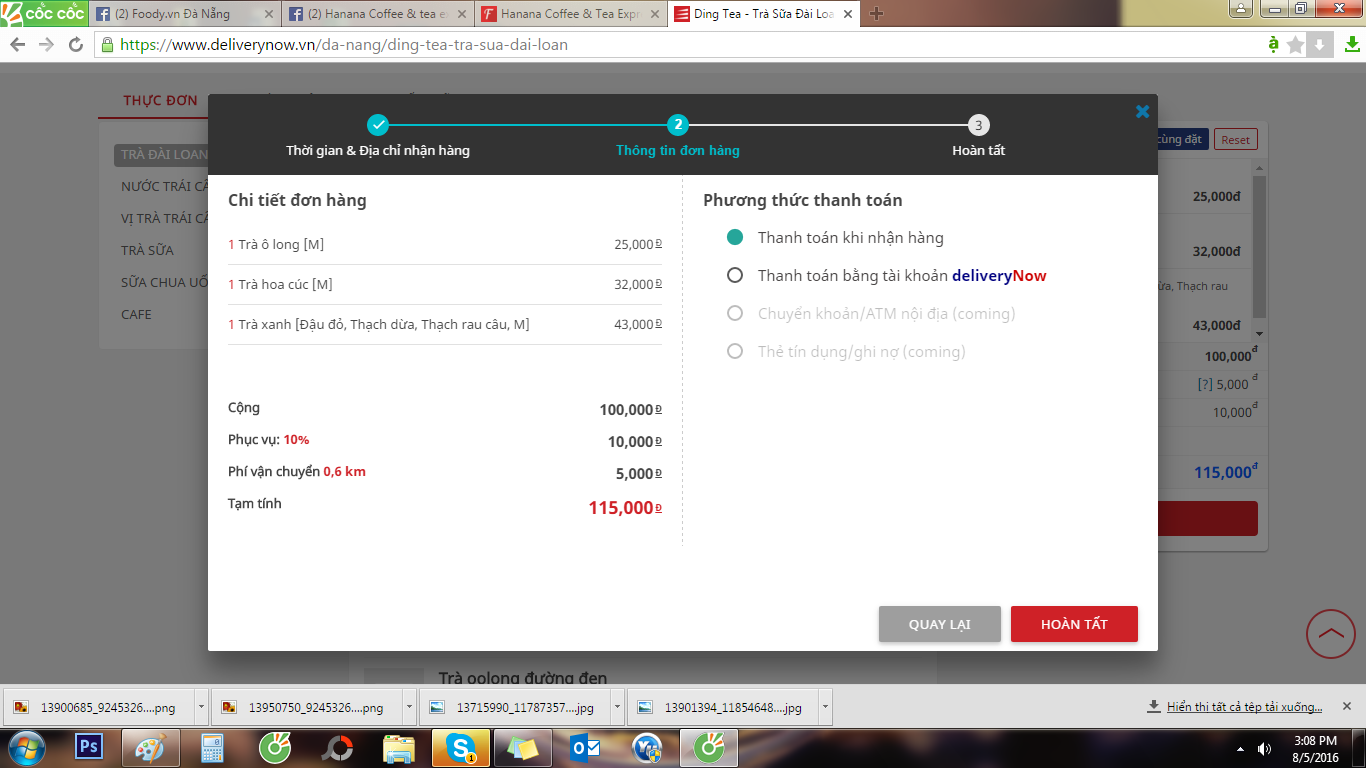Viewport: 1366px width, 768px height.
Task: Open Skype from the taskbar
Action: 461,747
